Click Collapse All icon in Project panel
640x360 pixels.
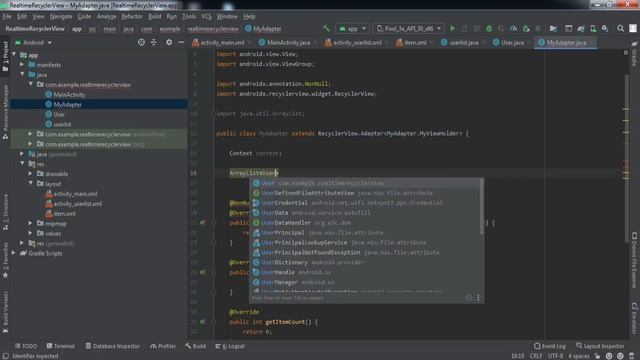154,42
